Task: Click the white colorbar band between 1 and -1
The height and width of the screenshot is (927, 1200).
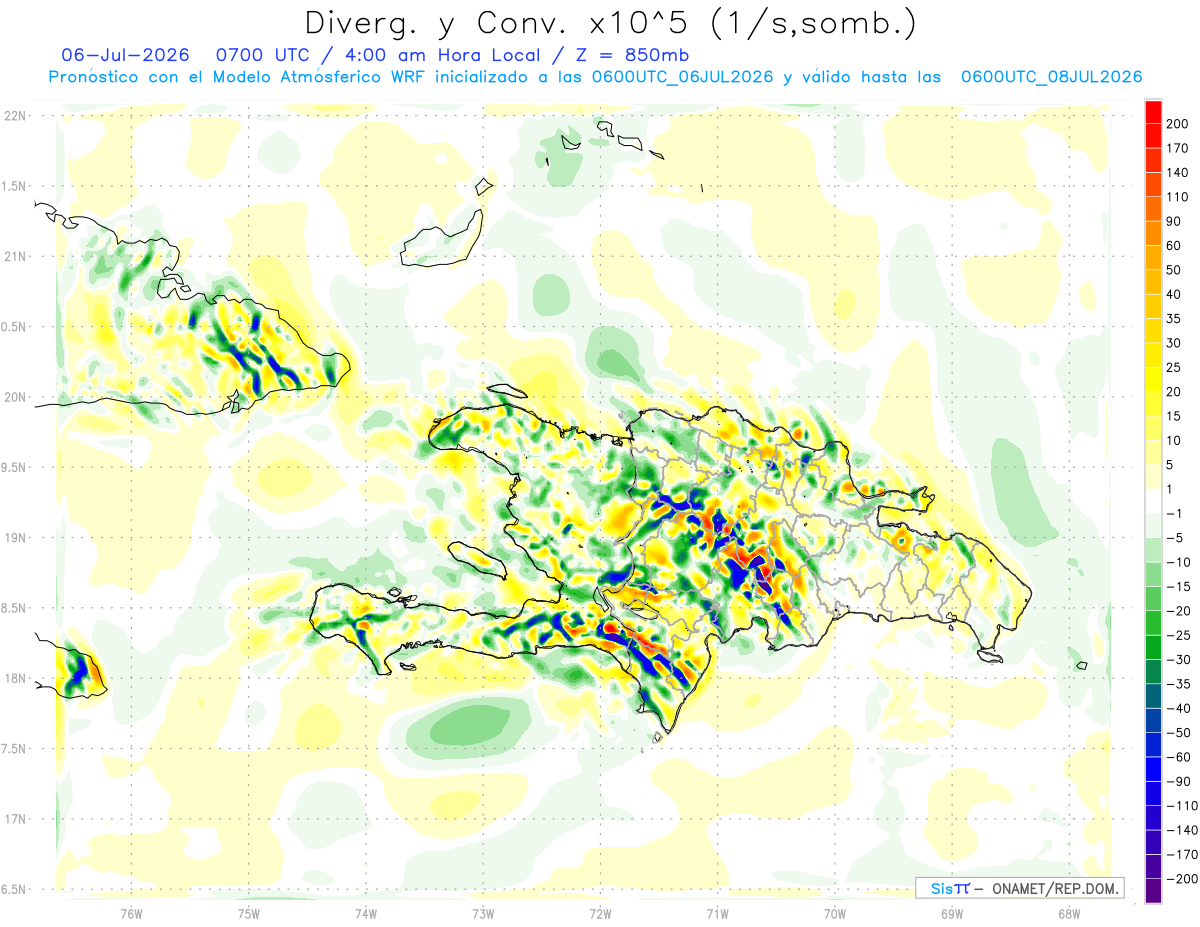Action: (x=1153, y=501)
